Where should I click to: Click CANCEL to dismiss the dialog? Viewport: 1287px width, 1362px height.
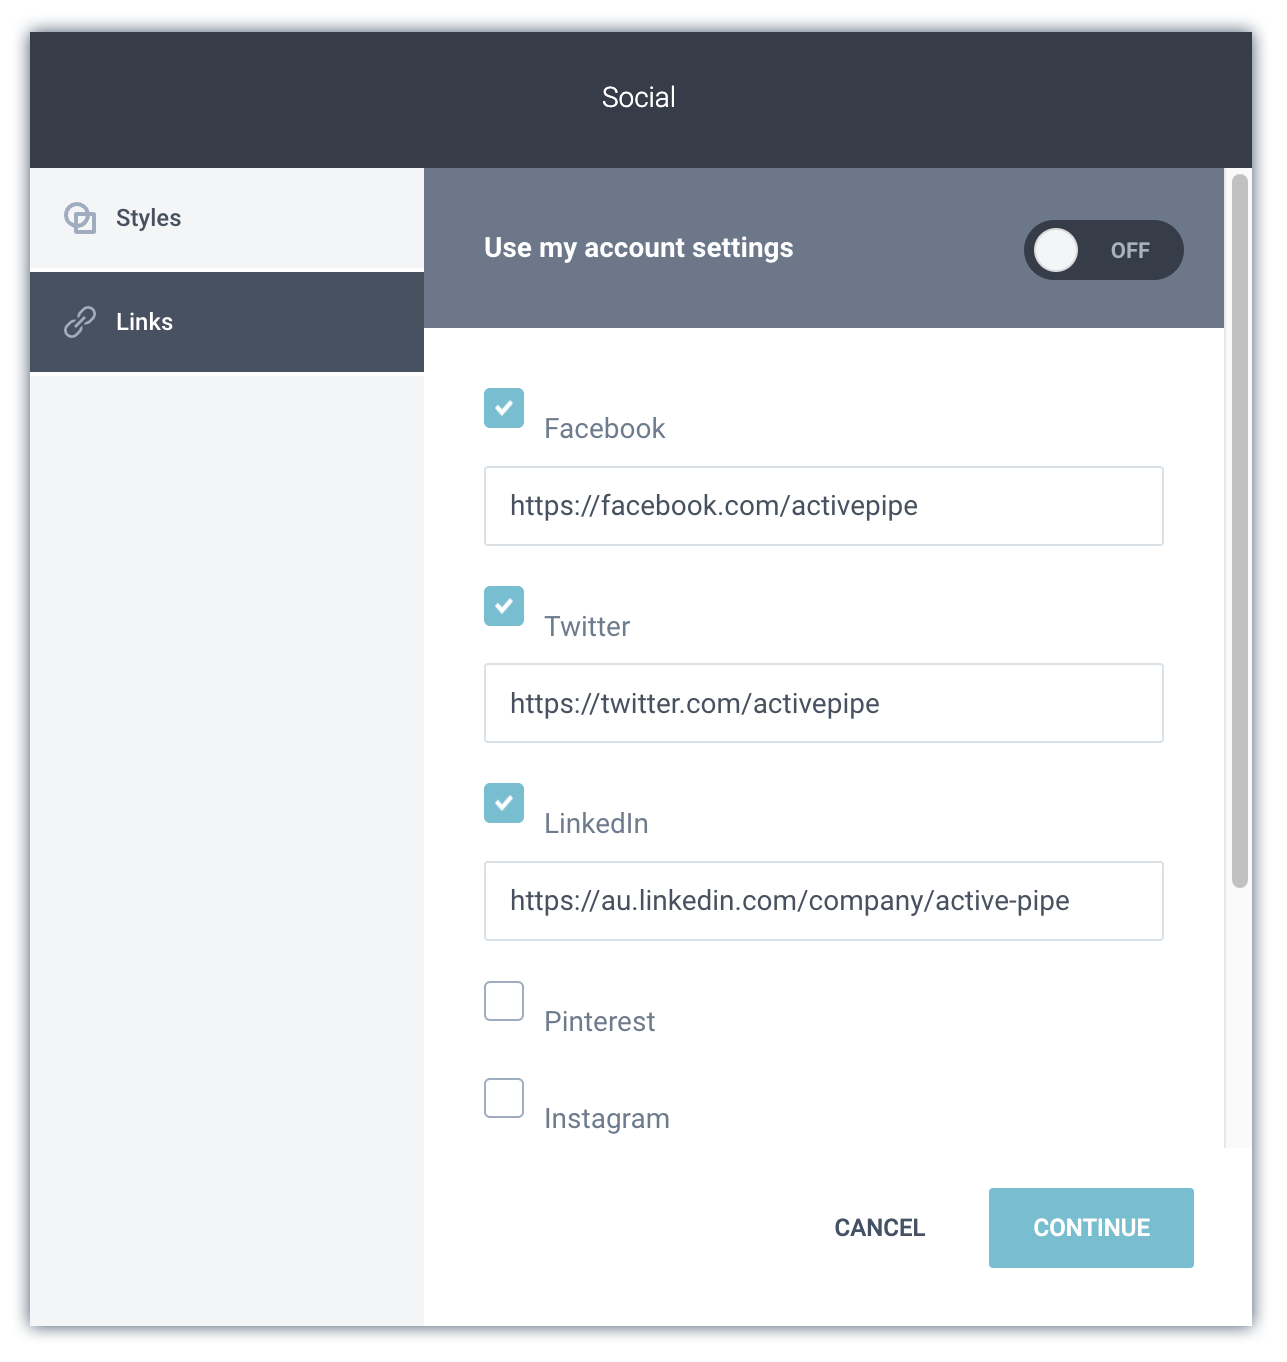879,1227
